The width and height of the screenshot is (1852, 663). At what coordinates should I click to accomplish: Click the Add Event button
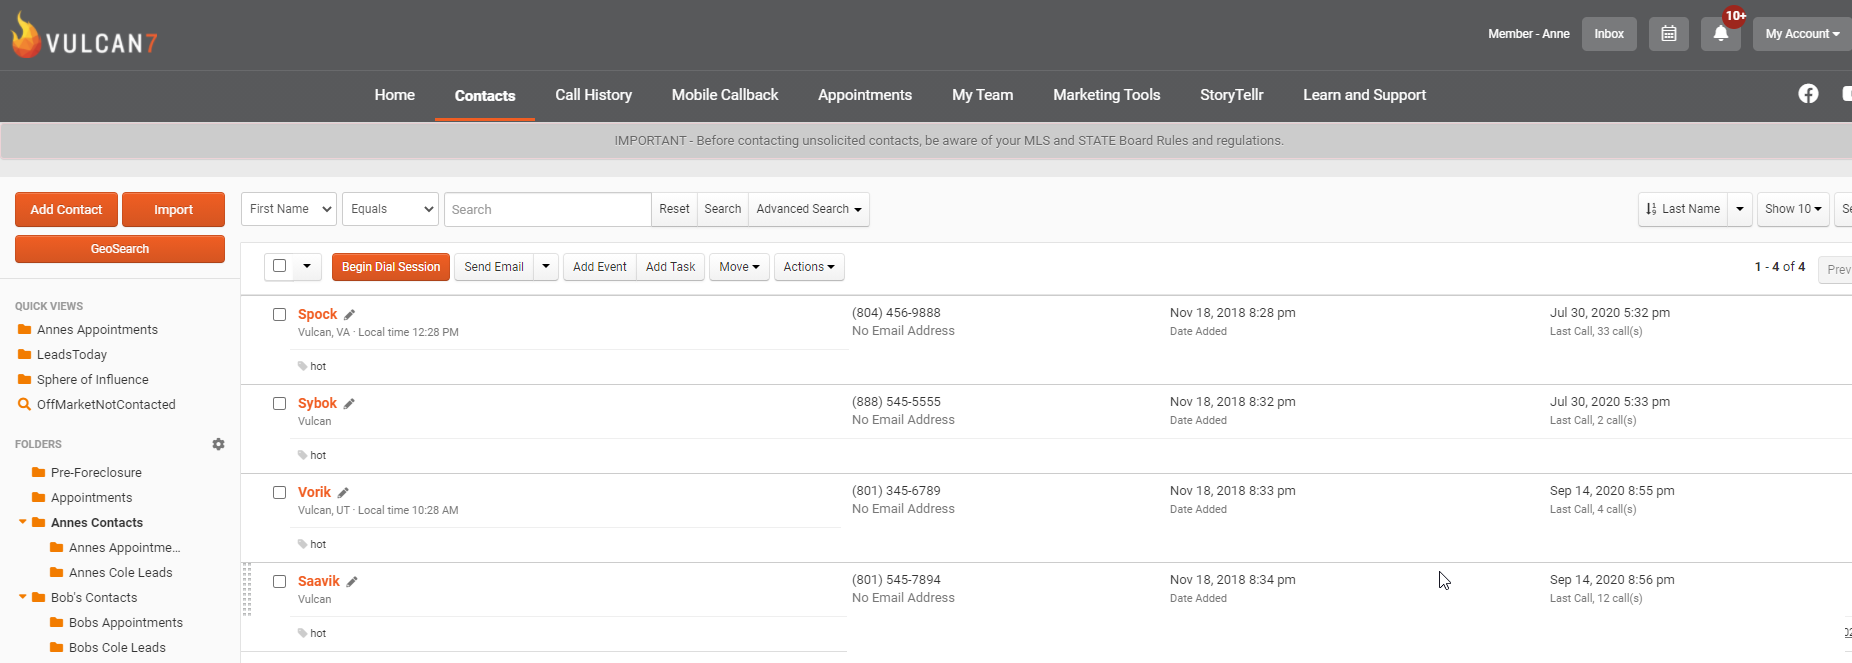pos(600,267)
